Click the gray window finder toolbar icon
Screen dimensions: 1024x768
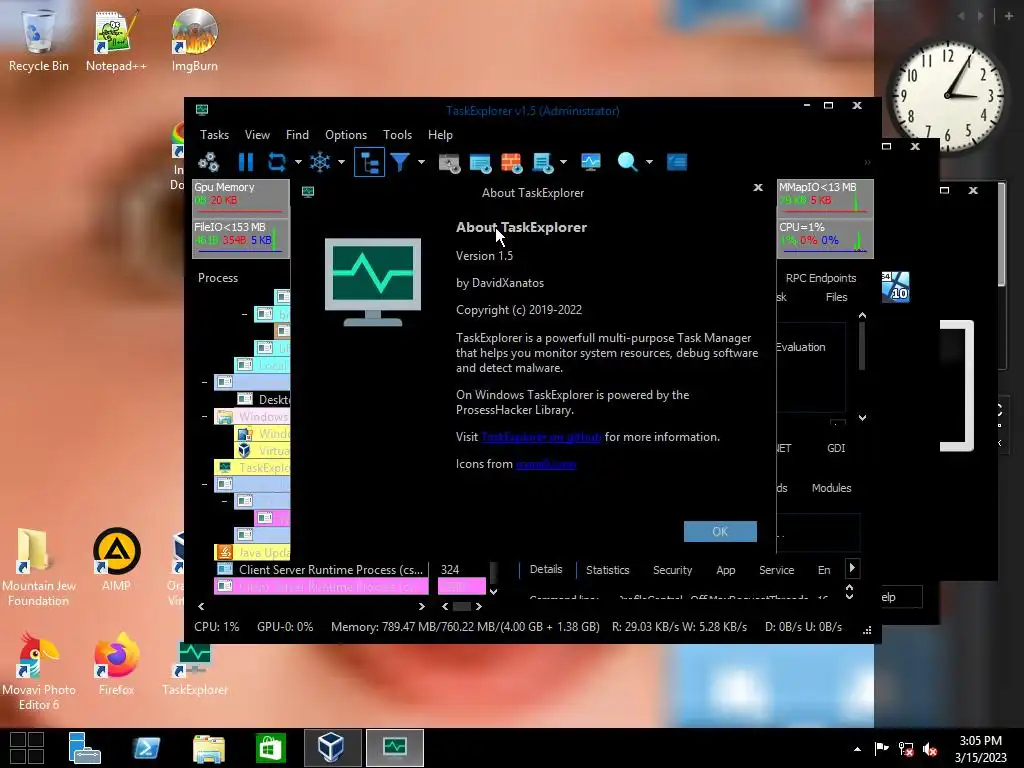449,163
